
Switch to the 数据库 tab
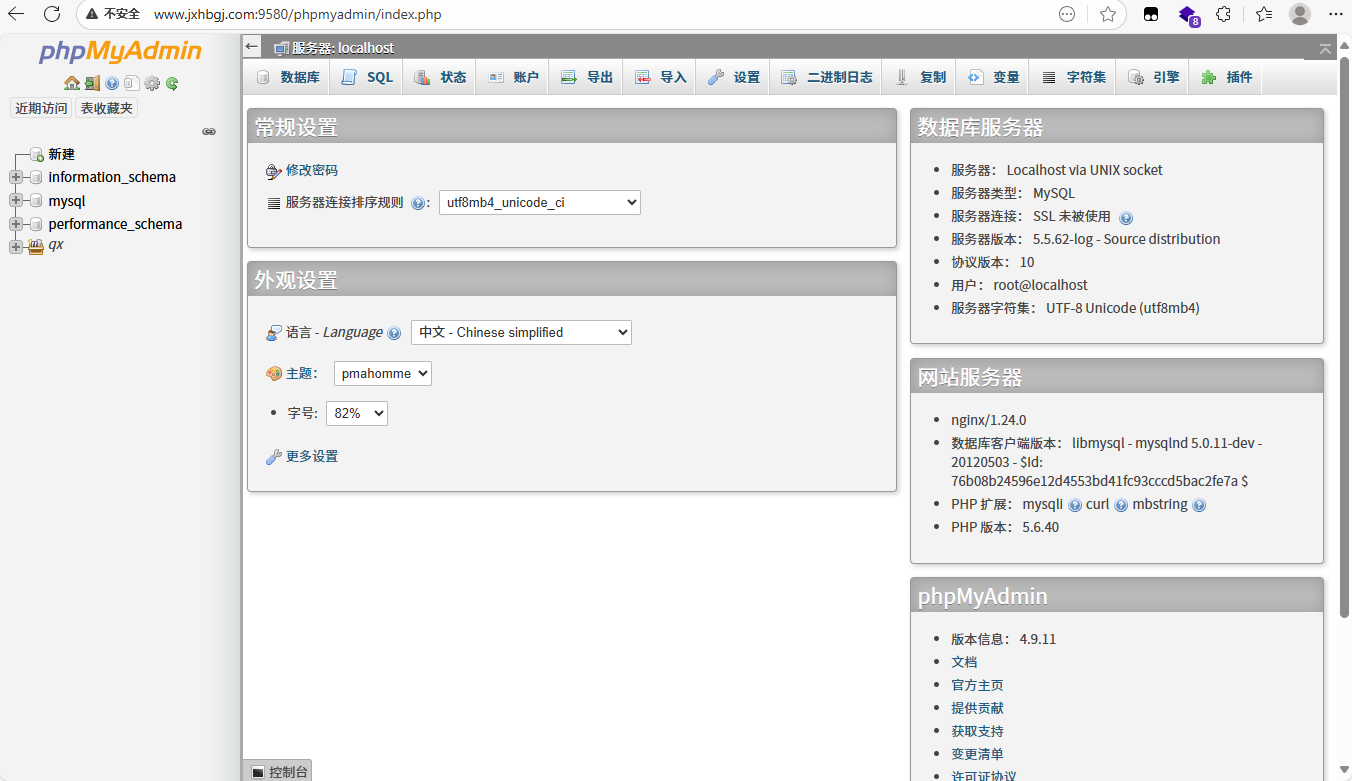288,77
